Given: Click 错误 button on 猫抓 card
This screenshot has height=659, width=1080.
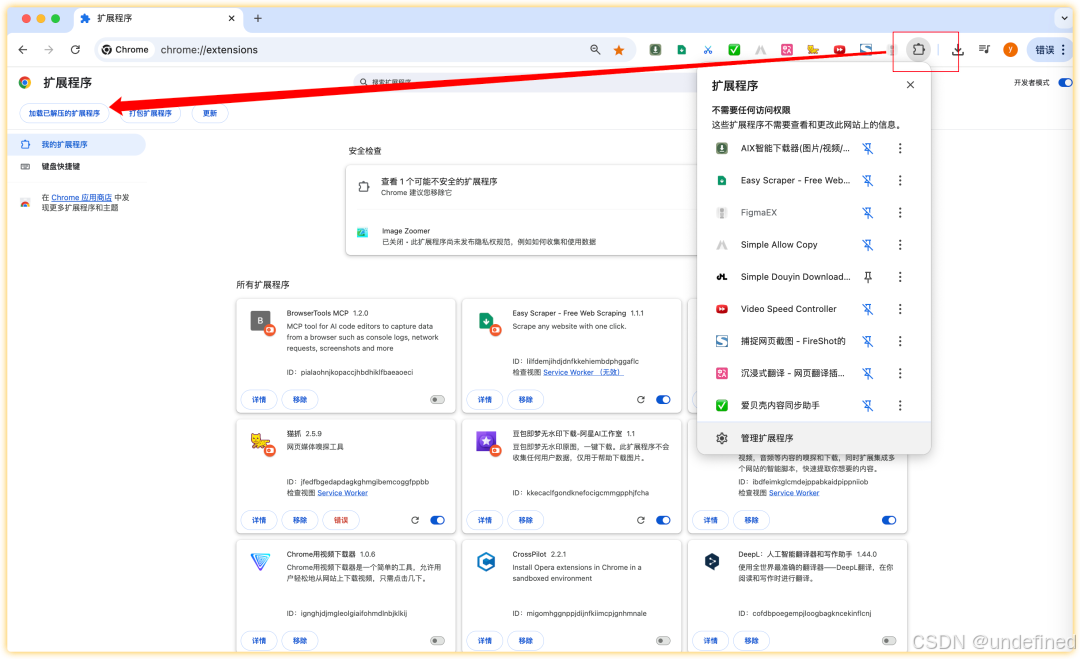Looking at the screenshot, I should coord(341,520).
